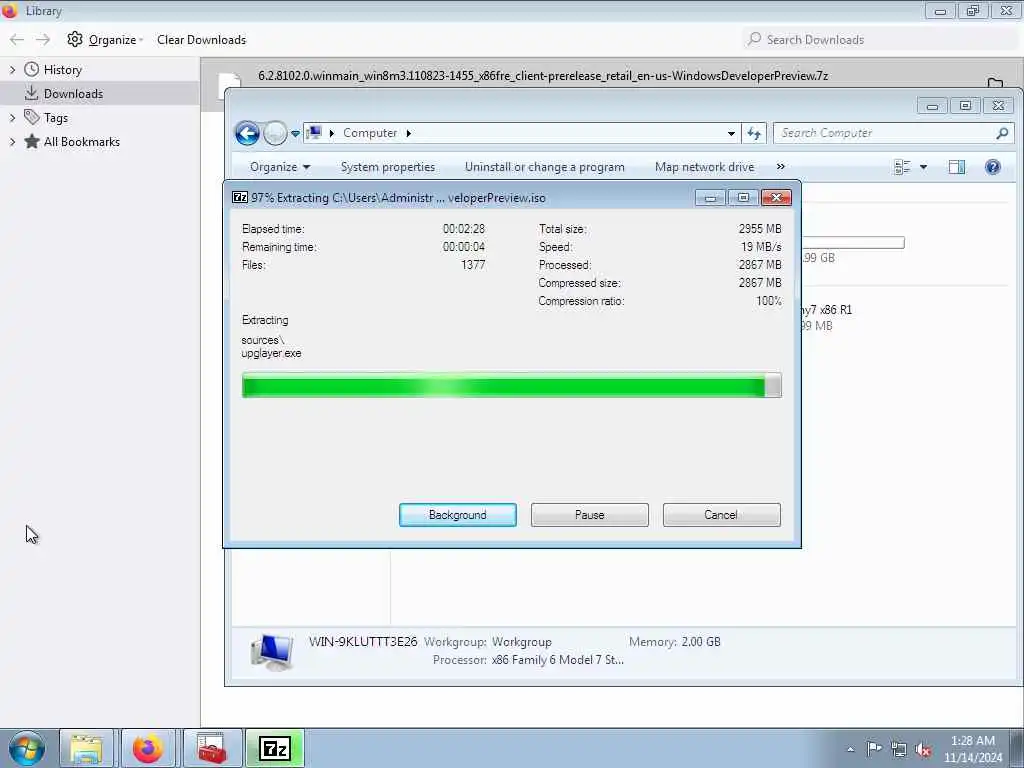This screenshot has height=768, width=1024.
Task: Expand Tags in Library sidebar
Action: [12, 118]
